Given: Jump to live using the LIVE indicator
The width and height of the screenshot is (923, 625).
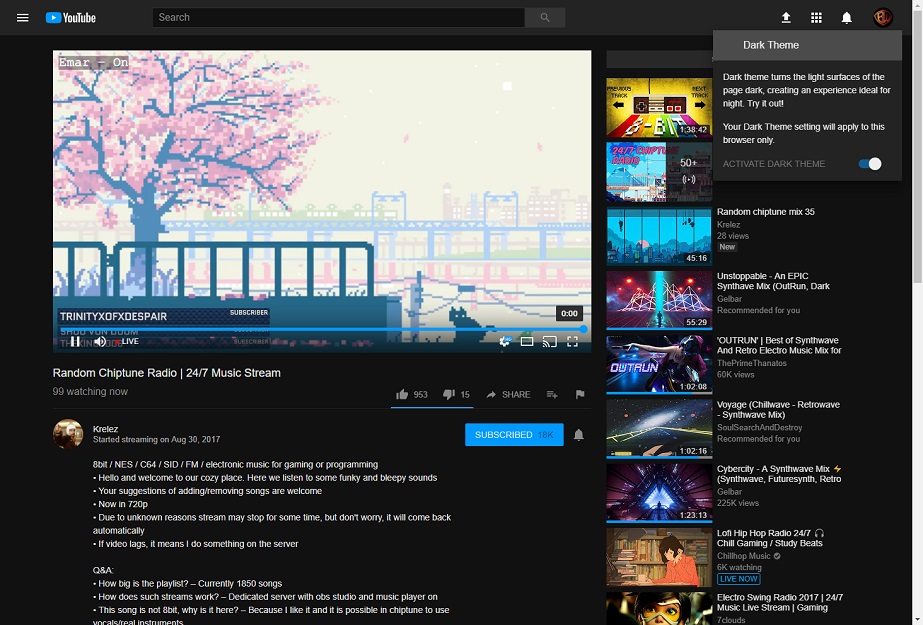Looking at the screenshot, I should pos(127,341).
